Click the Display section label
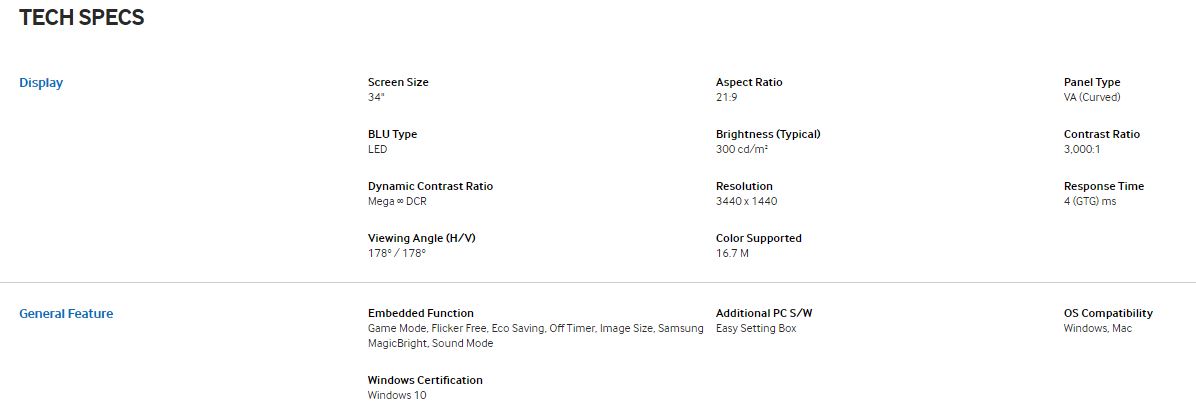The image size is (1196, 417). click(x=41, y=83)
